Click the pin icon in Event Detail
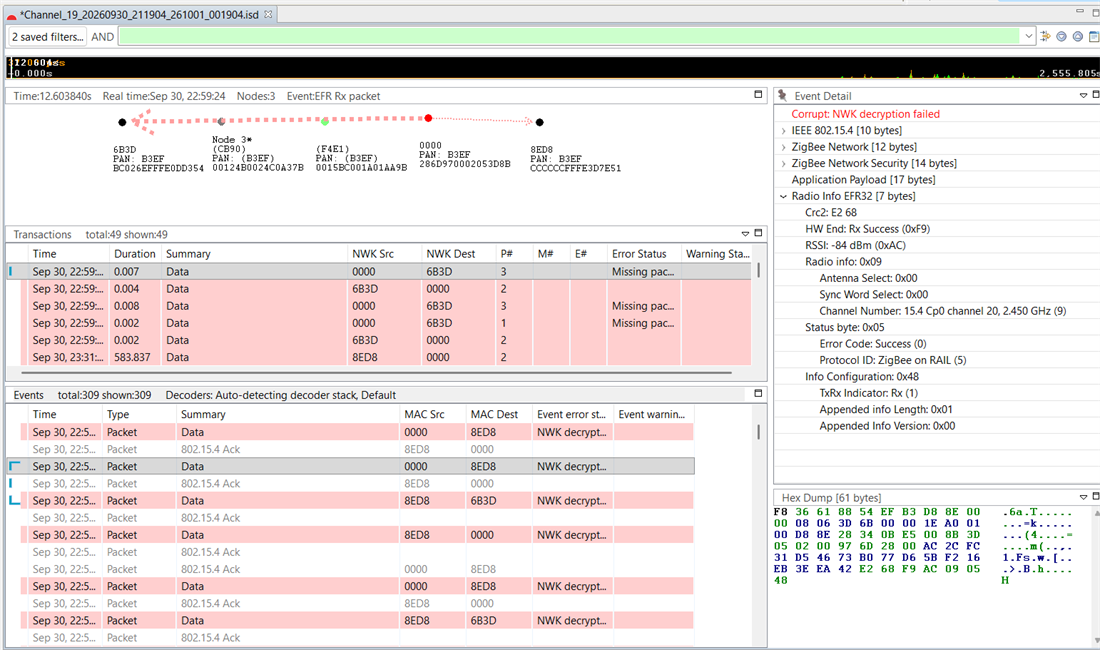Viewport: 1100px width, 650px height. [782, 95]
